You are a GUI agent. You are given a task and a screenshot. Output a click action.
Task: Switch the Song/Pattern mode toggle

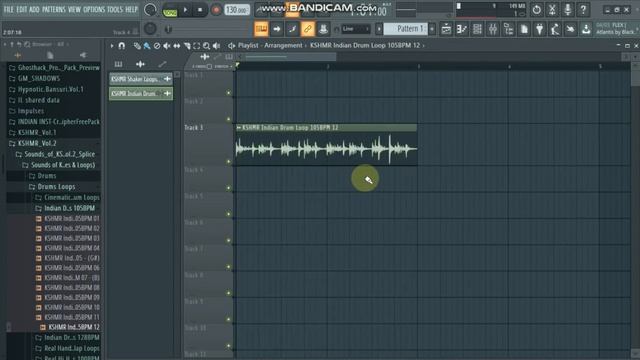pos(170,10)
